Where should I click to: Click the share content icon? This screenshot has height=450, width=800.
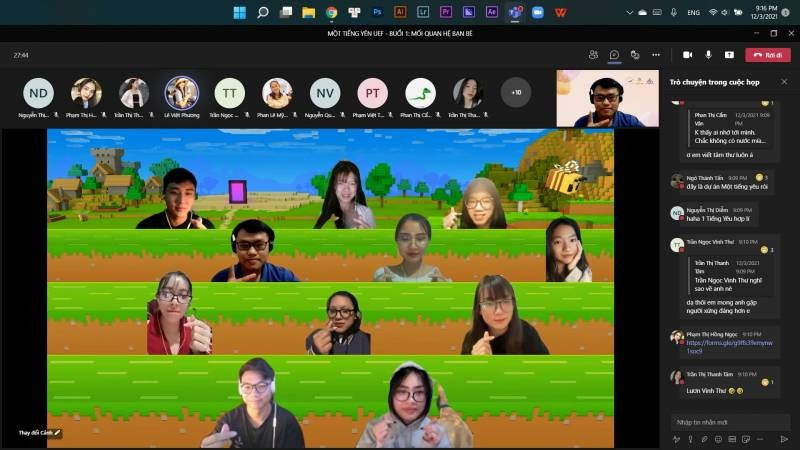pos(729,55)
